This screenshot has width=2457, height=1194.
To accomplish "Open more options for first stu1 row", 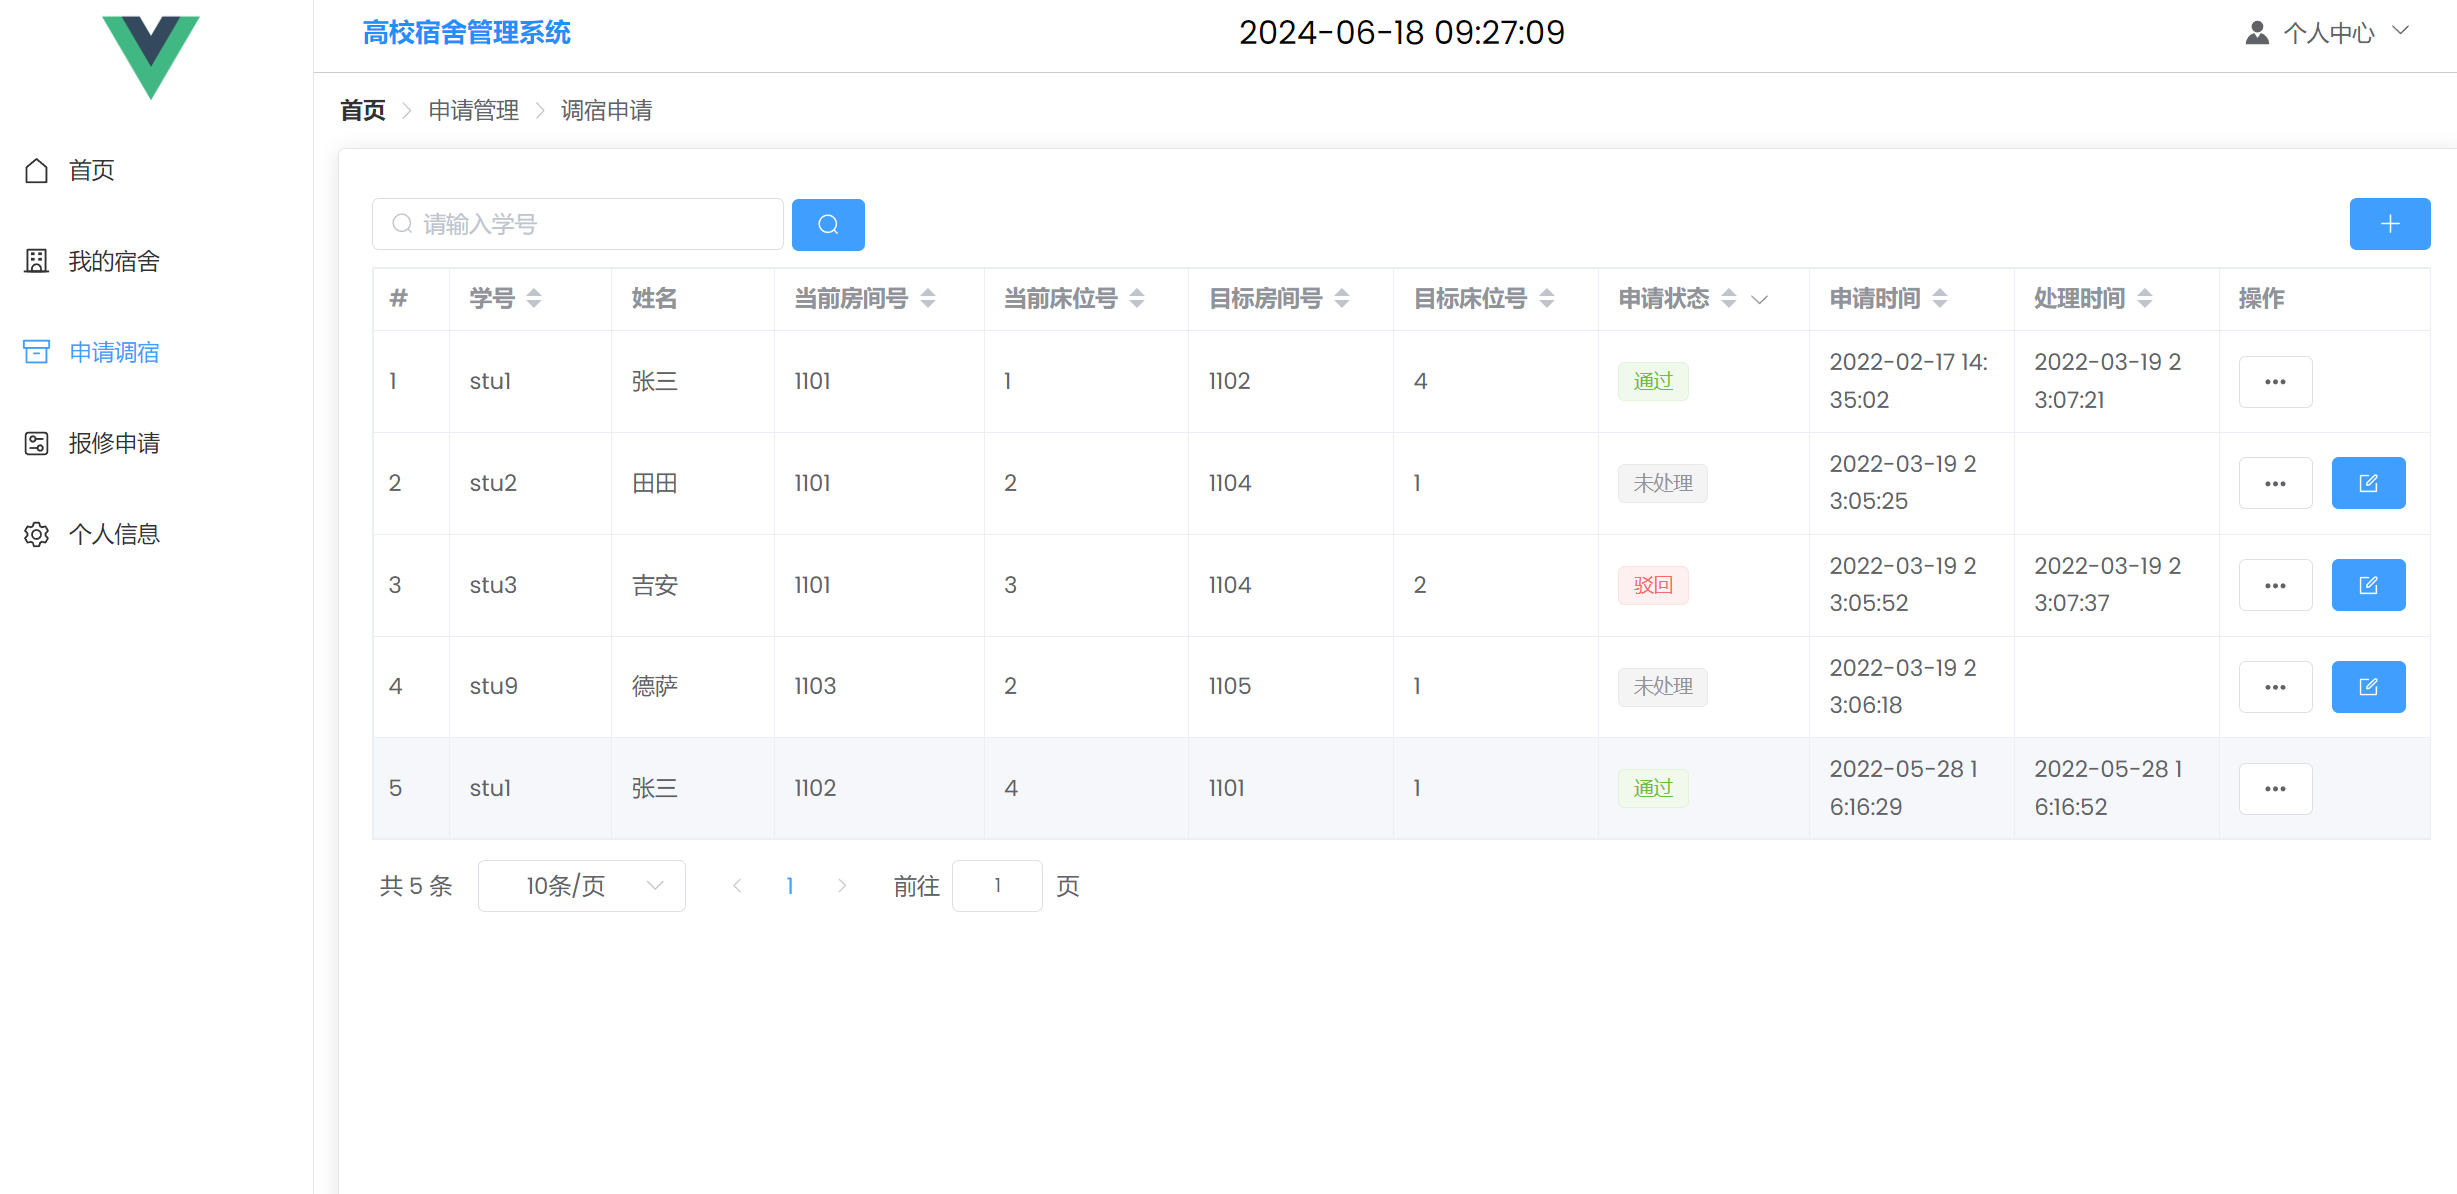I will coord(2275,382).
